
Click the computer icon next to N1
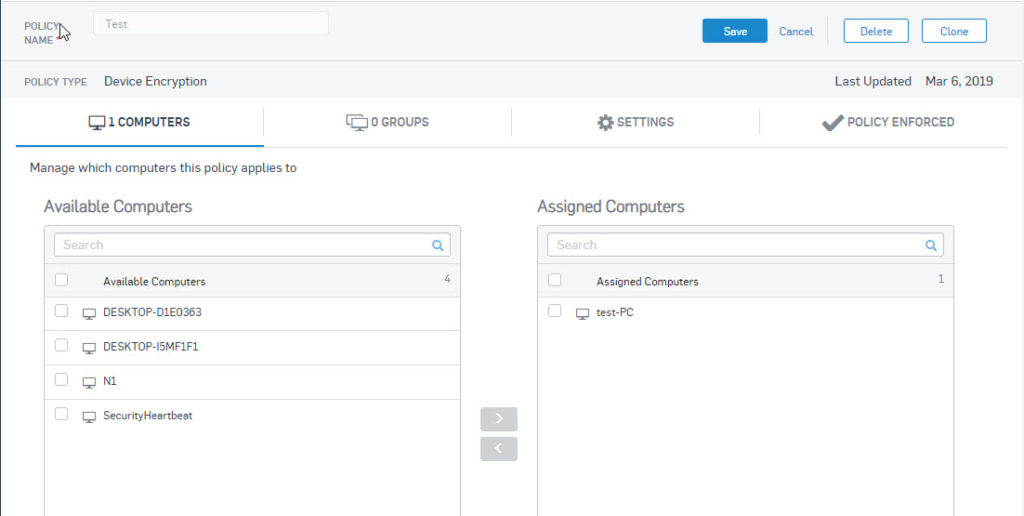[x=89, y=383]
